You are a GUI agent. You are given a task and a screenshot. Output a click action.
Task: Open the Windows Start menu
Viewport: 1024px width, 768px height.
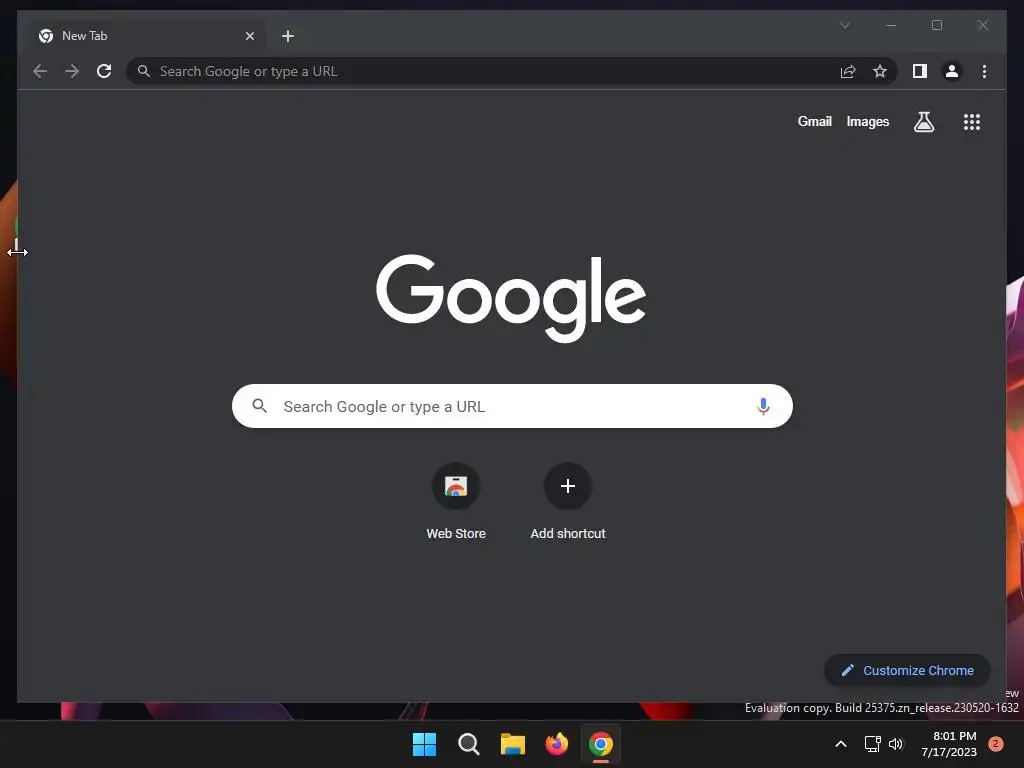[424, 744]
